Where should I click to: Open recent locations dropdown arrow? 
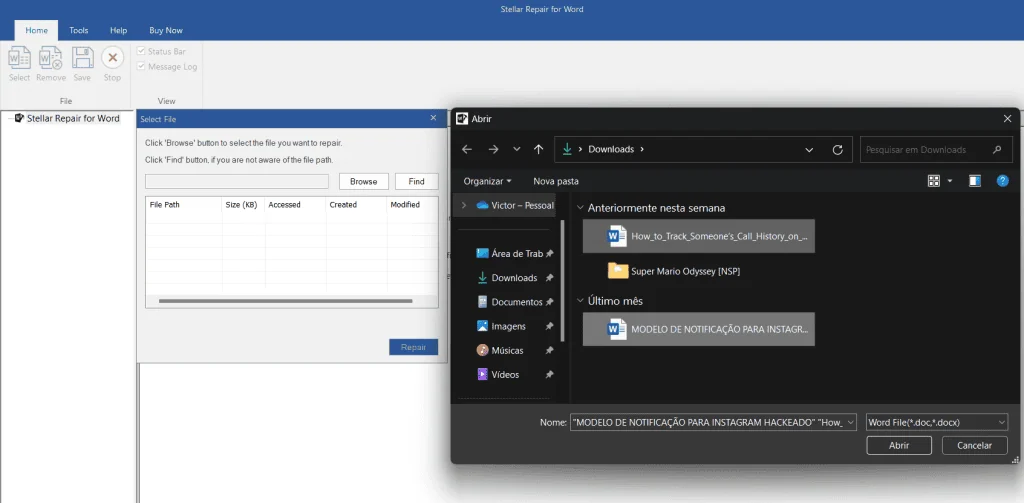517,150
